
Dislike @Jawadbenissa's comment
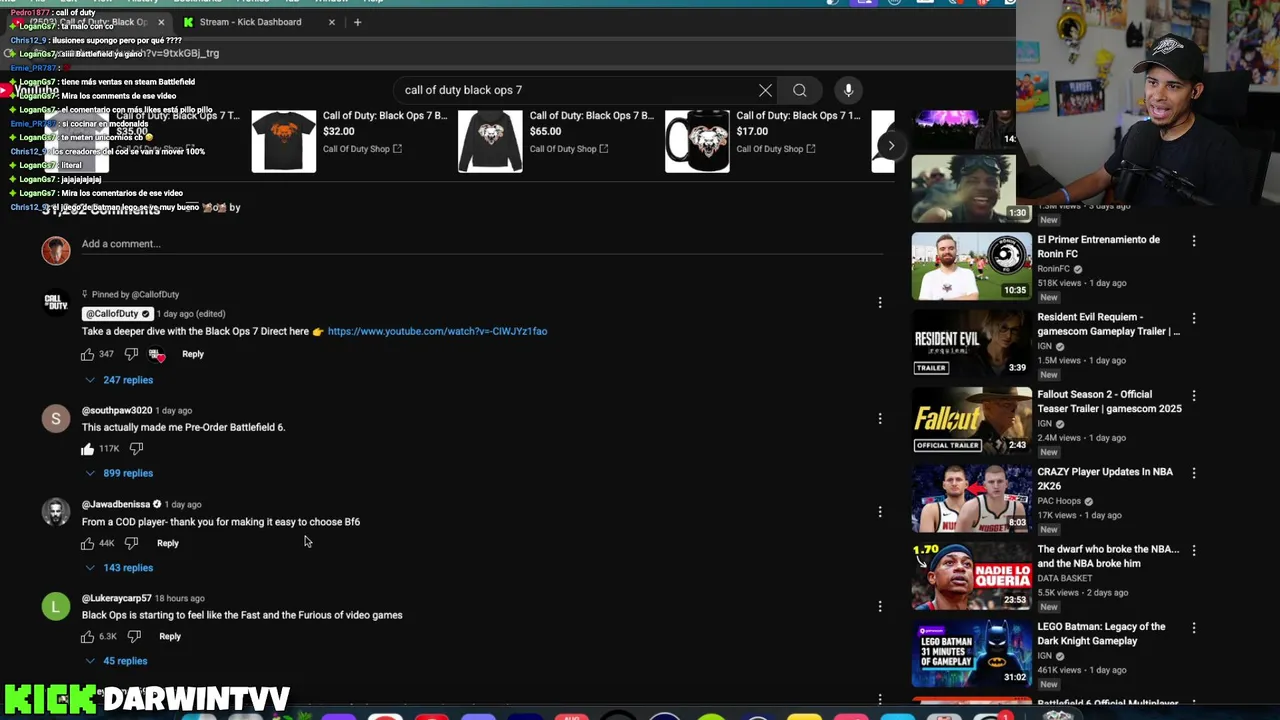(x=131, y=543)
